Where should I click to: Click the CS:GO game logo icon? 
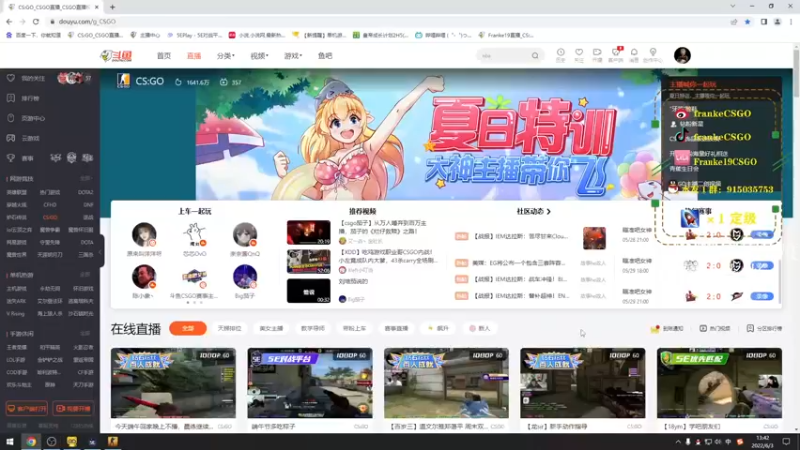click(x=123, y=81)
